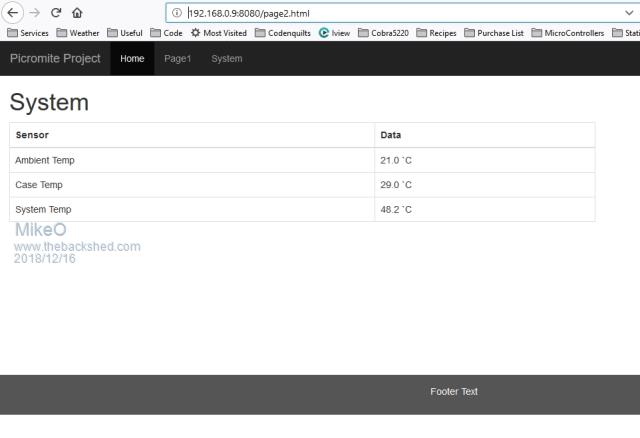Image resolution: width=640 pixels, height=438 pixels.
Task: Reload the page with the refresh icon
Action: tap(56, 12)
